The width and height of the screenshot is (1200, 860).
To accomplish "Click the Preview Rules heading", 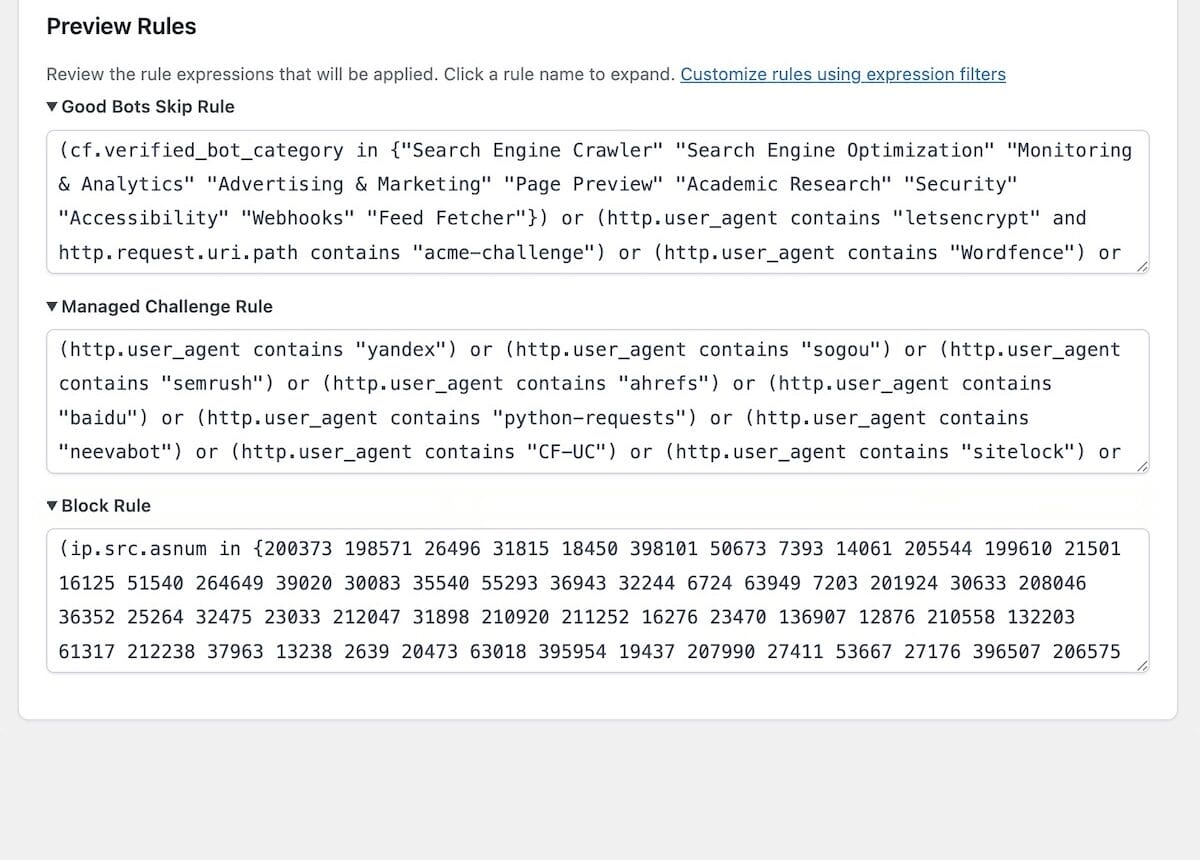I will point(121,27).
